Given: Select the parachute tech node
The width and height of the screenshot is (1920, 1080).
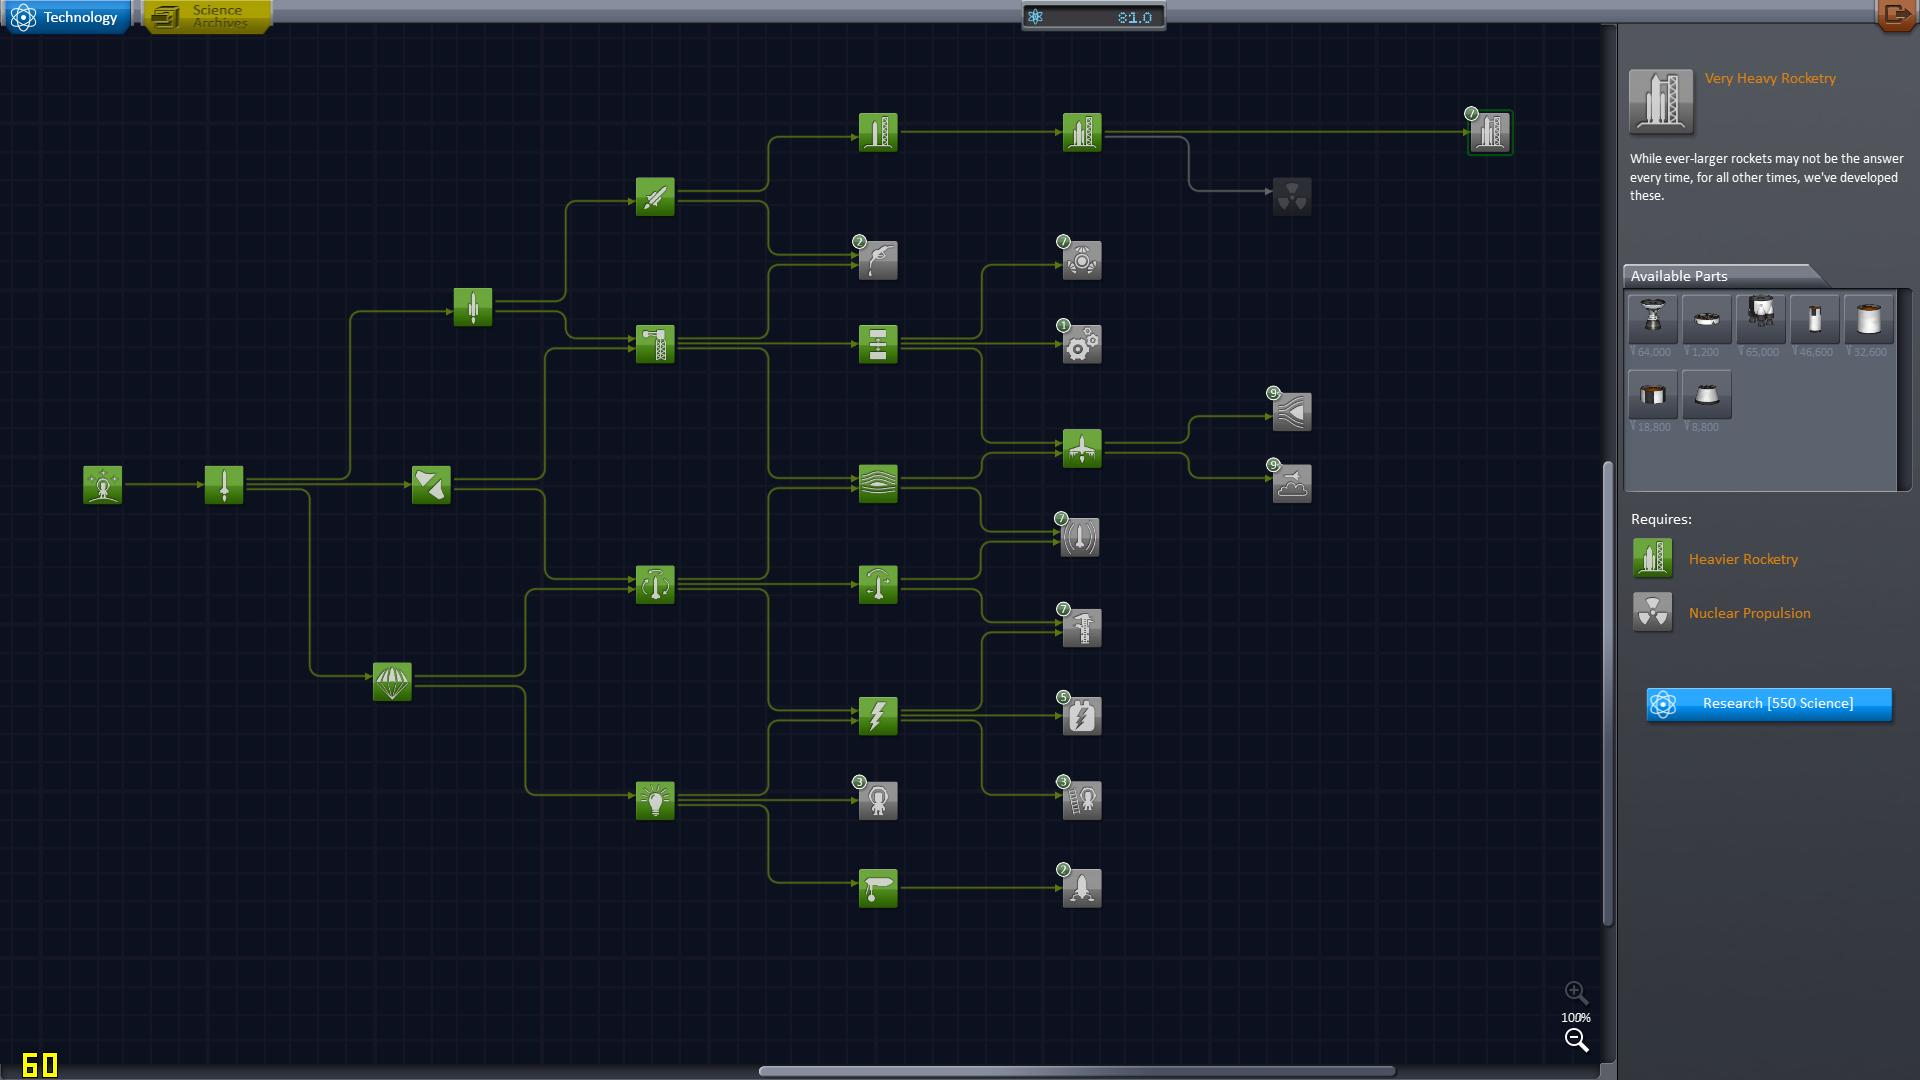Looking at the screenshot, I should tap(392, 682).
